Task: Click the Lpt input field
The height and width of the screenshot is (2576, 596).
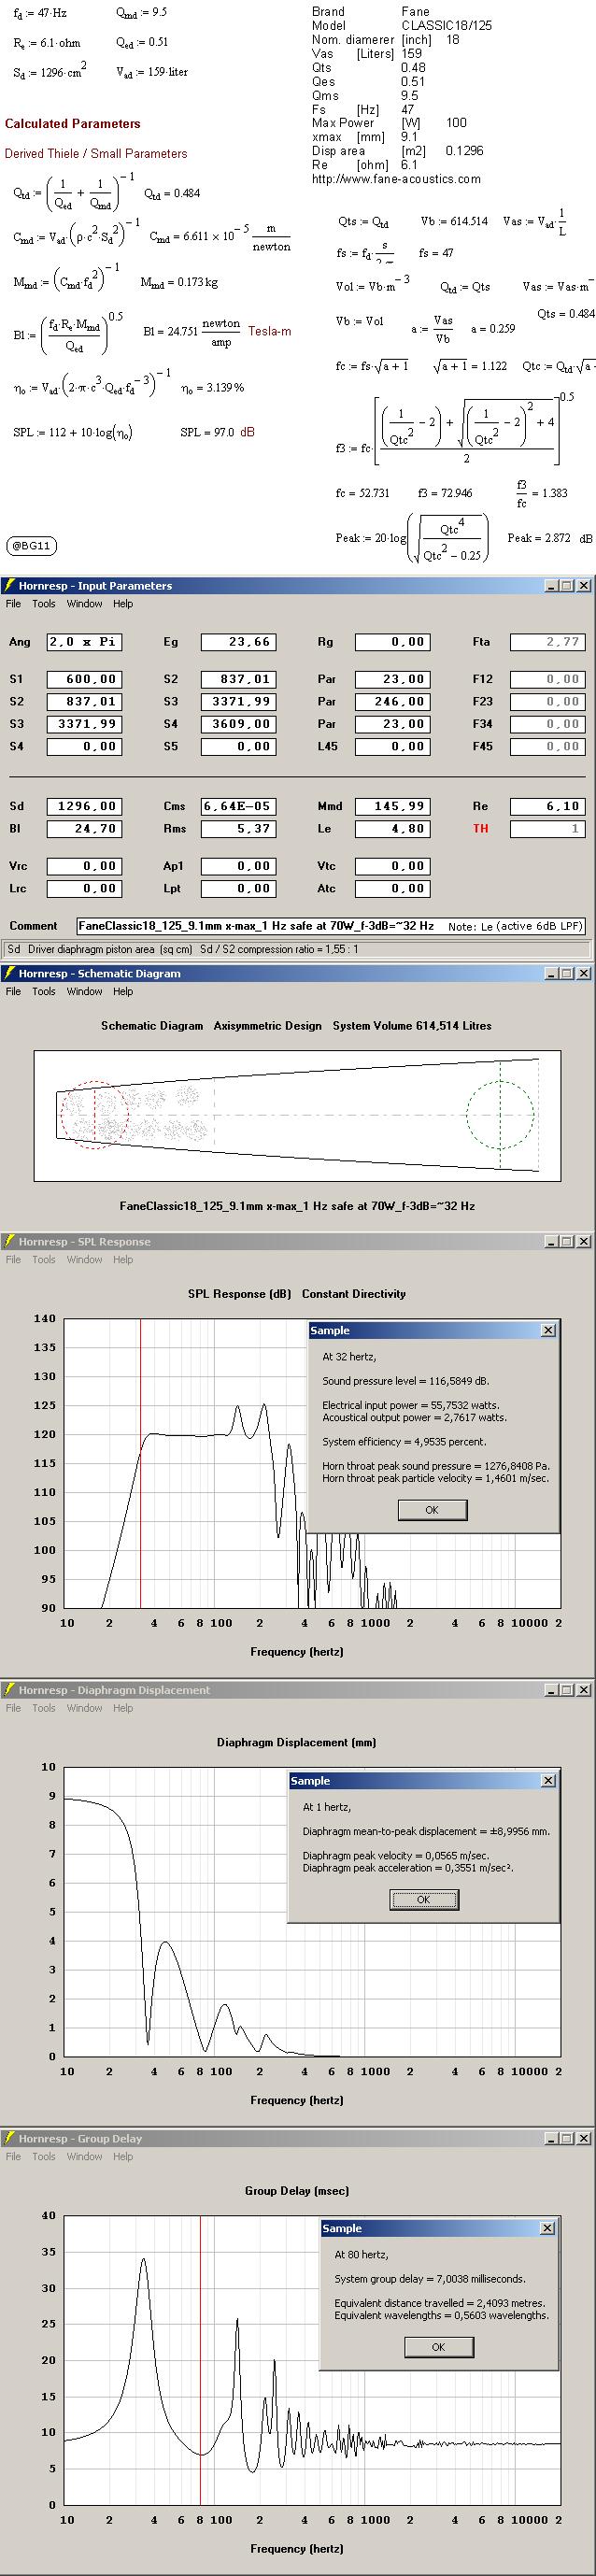Action: [238, 888]
